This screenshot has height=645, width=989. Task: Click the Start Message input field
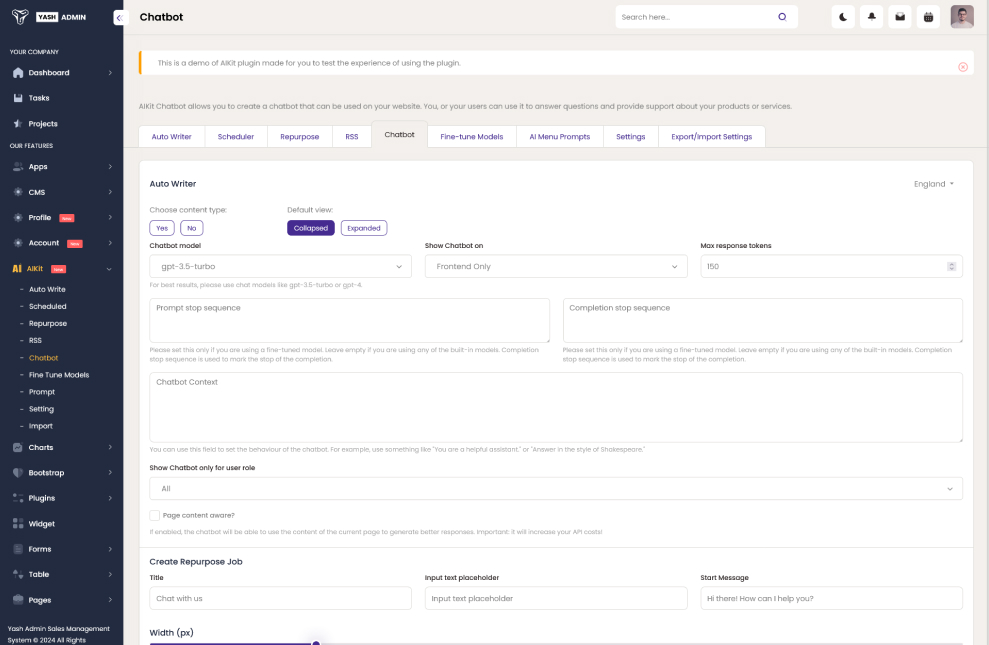coord(831,598)
